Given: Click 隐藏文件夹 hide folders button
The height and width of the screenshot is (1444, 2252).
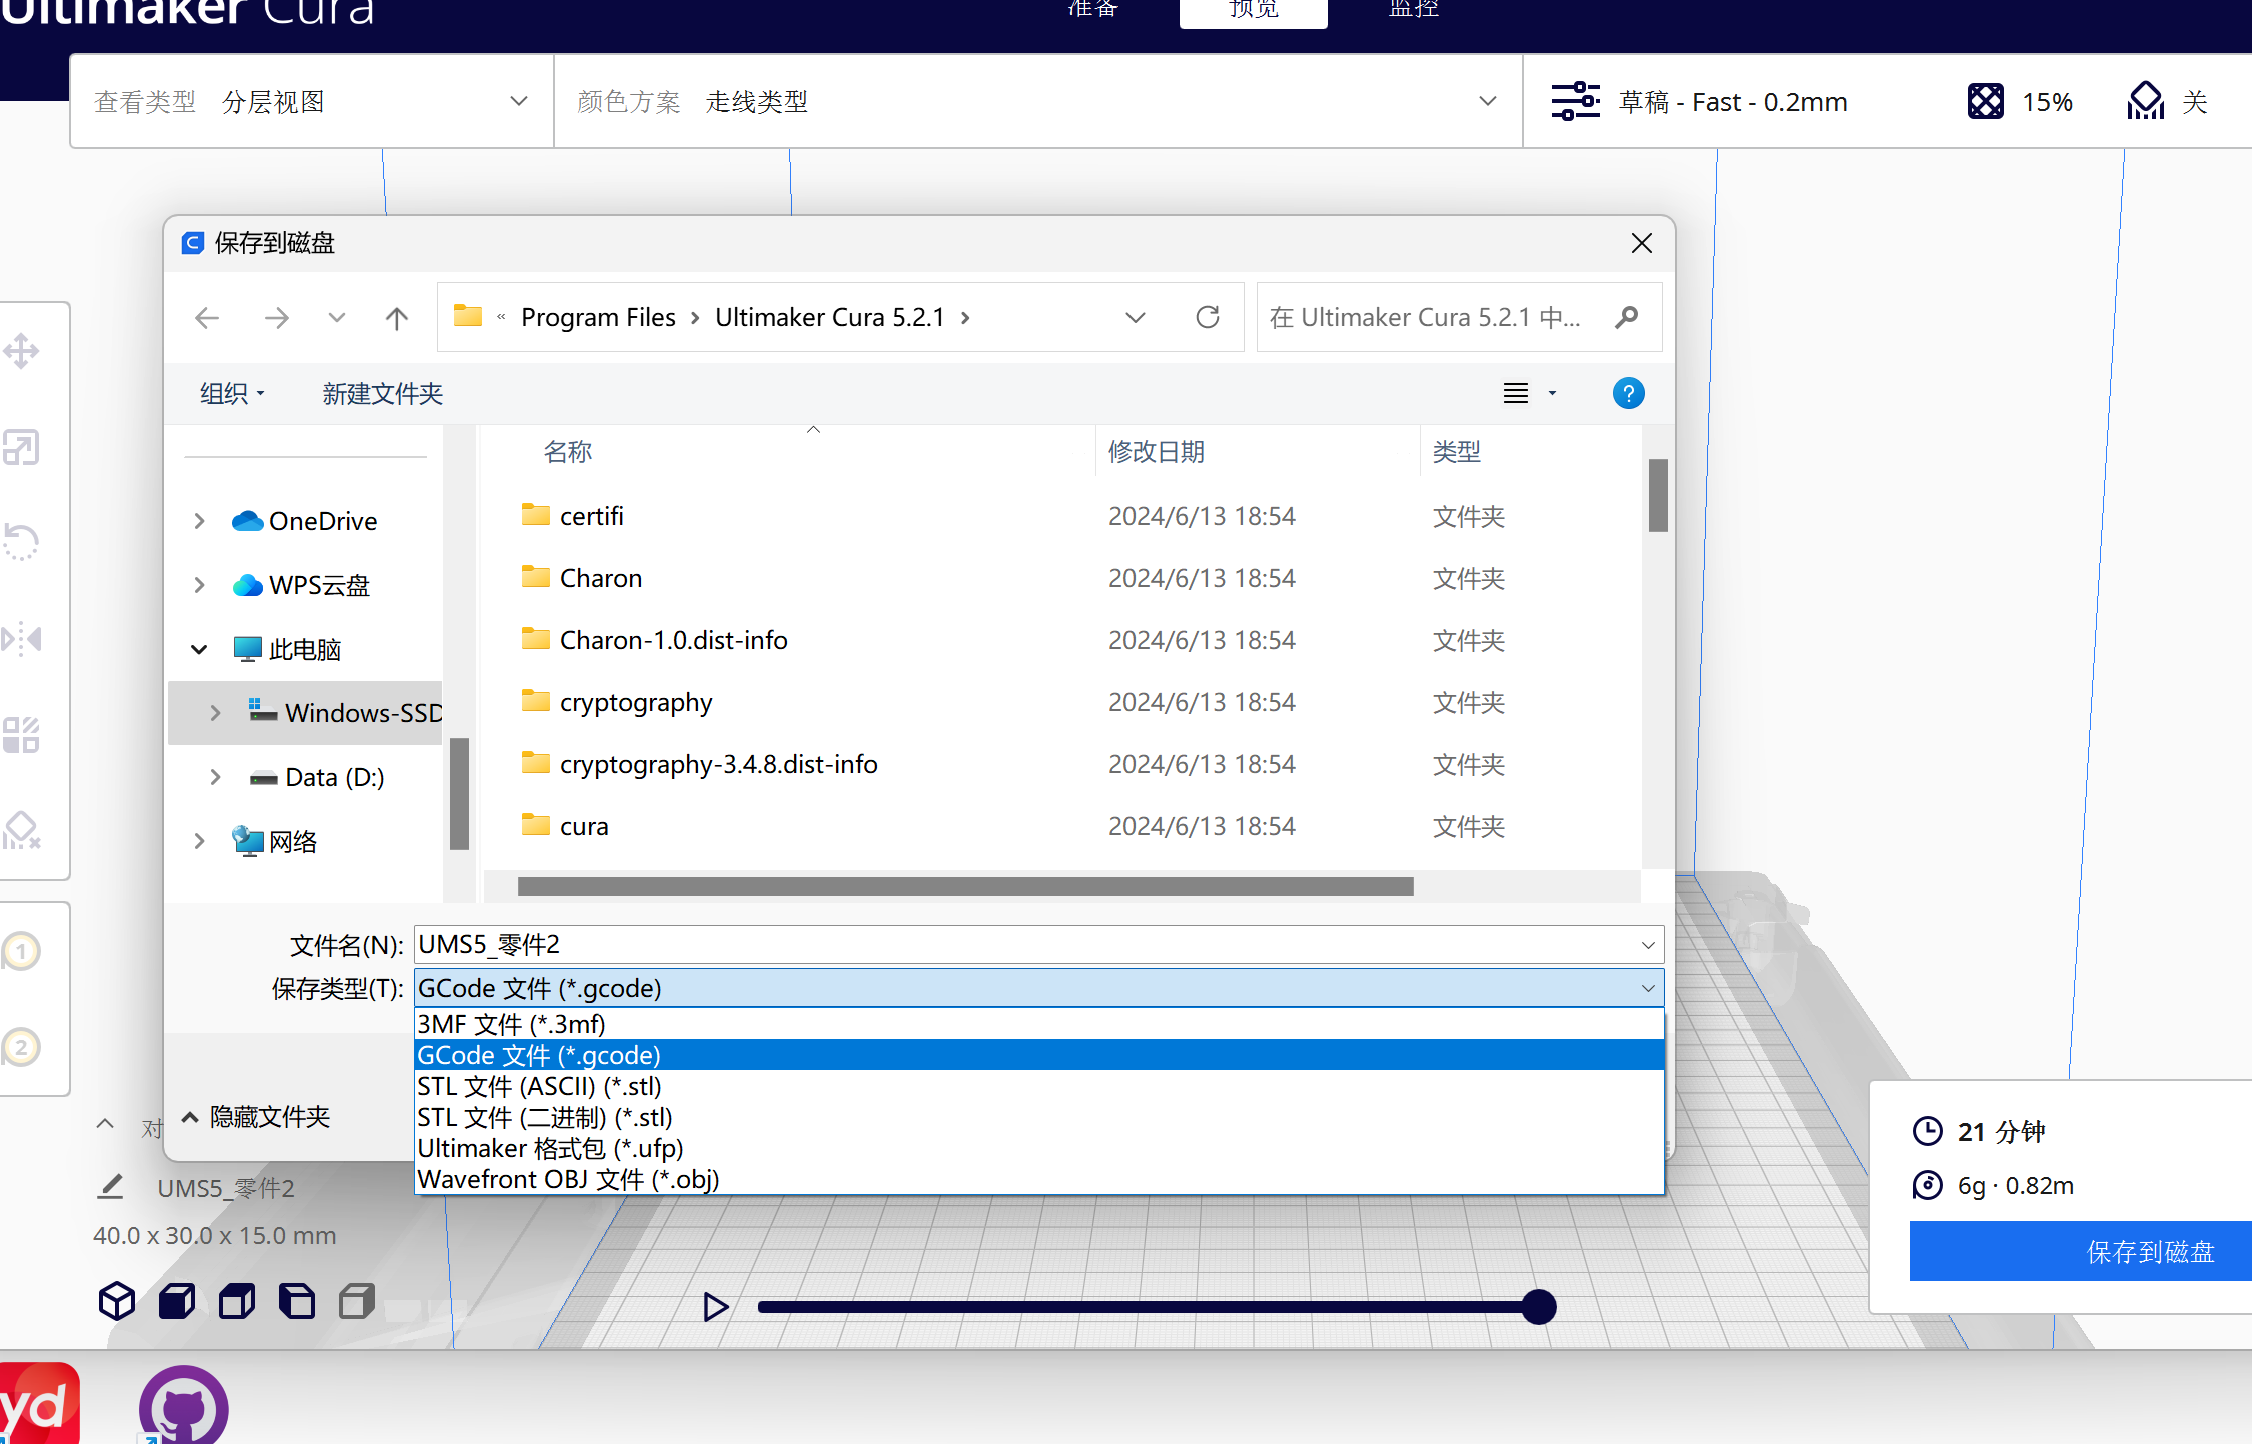Looking at the screenshot, I should pos(256,1117).
